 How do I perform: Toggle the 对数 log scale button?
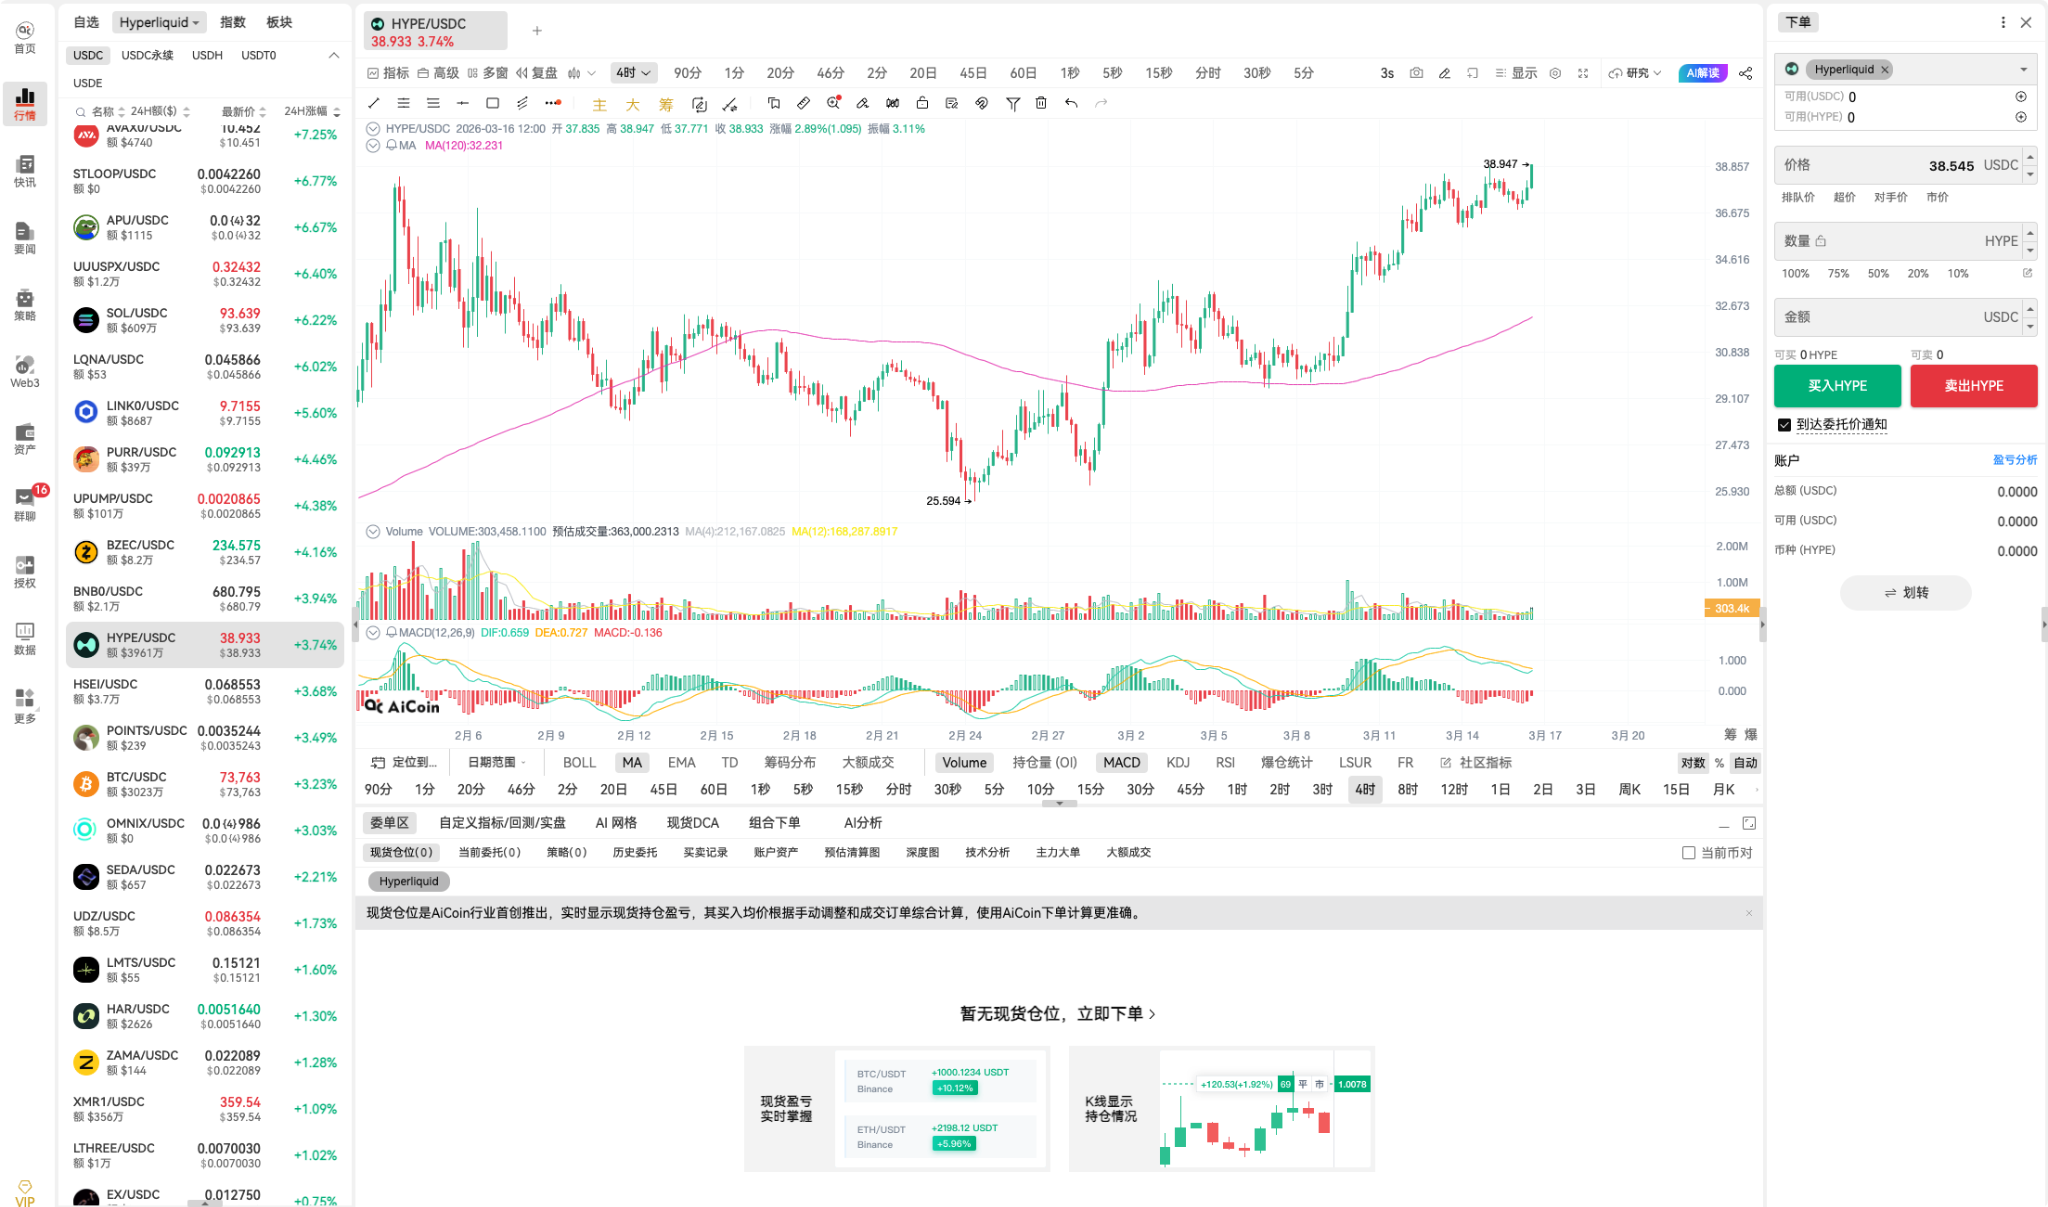tap(1692, 763)
